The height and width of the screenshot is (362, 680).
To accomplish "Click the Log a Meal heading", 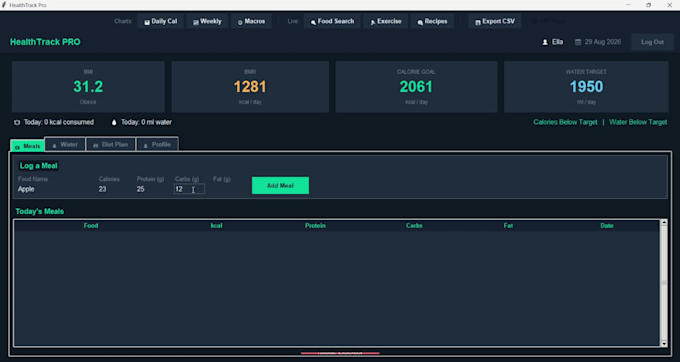I will point(38,166).
